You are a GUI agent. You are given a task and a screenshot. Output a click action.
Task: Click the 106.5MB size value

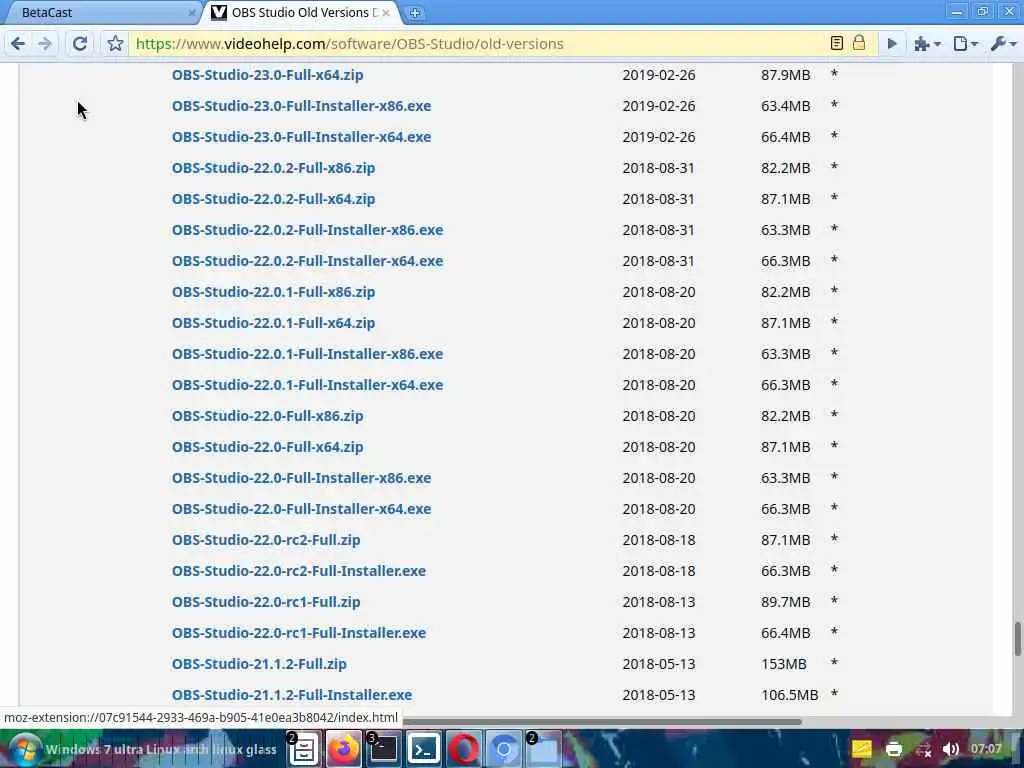[x=790, y=695]
